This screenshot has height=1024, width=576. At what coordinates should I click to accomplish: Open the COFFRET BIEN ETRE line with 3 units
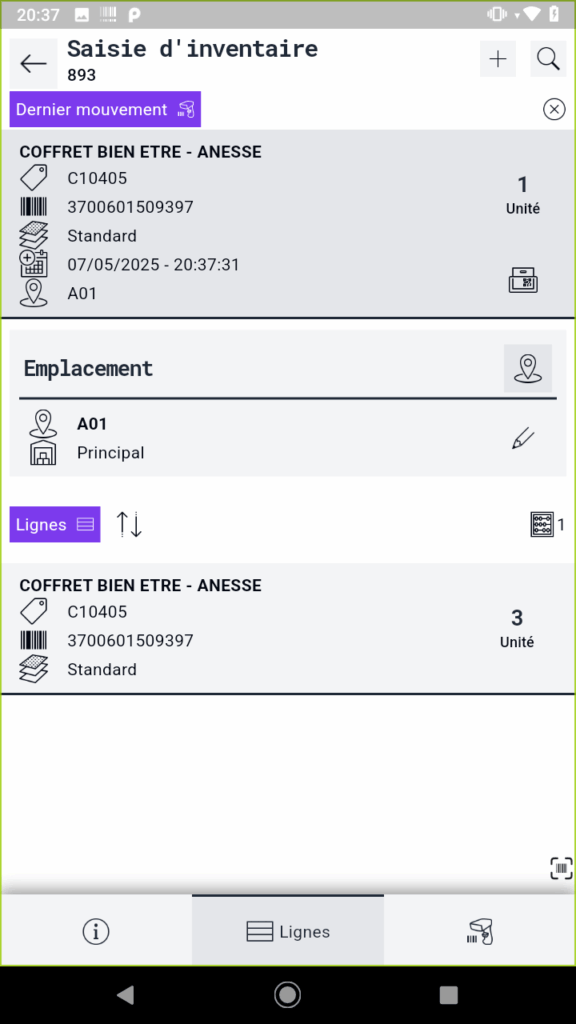pos(288,629)
